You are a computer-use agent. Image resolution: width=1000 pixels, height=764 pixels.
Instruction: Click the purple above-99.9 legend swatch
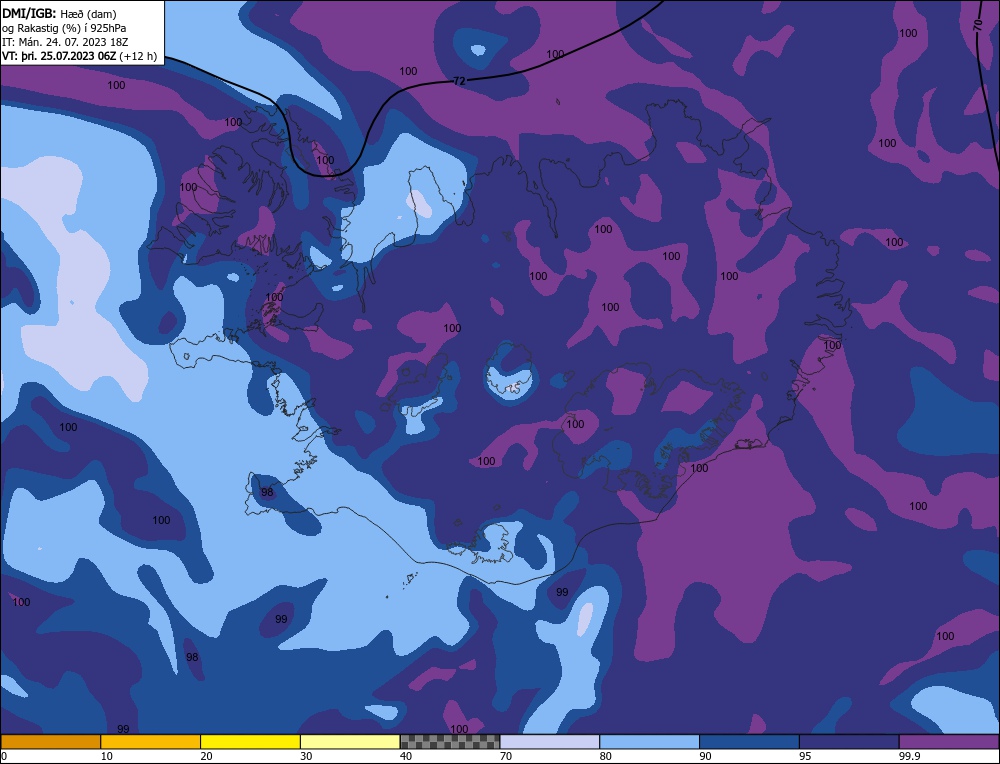tap(949, 742)
